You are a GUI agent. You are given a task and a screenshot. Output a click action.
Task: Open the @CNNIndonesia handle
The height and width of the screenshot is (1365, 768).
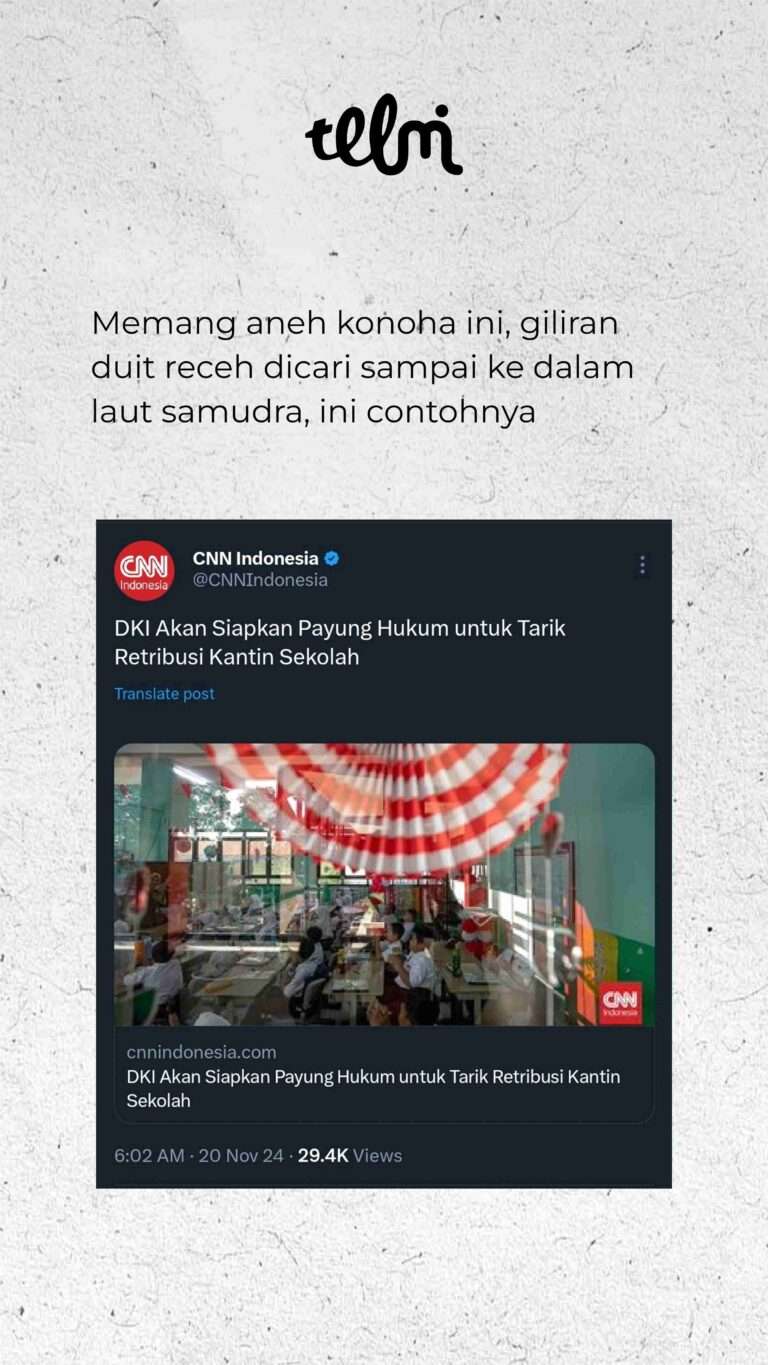click(260, 580)
